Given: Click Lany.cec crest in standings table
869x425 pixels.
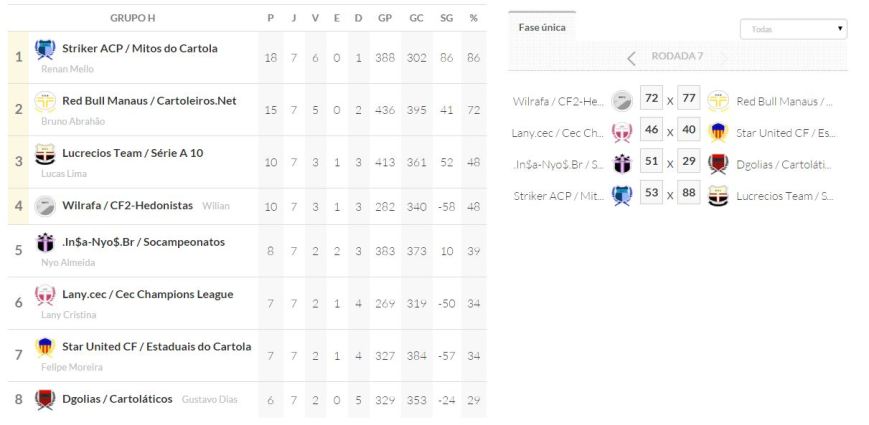Looking at the screenshot, I should point(45,295).
